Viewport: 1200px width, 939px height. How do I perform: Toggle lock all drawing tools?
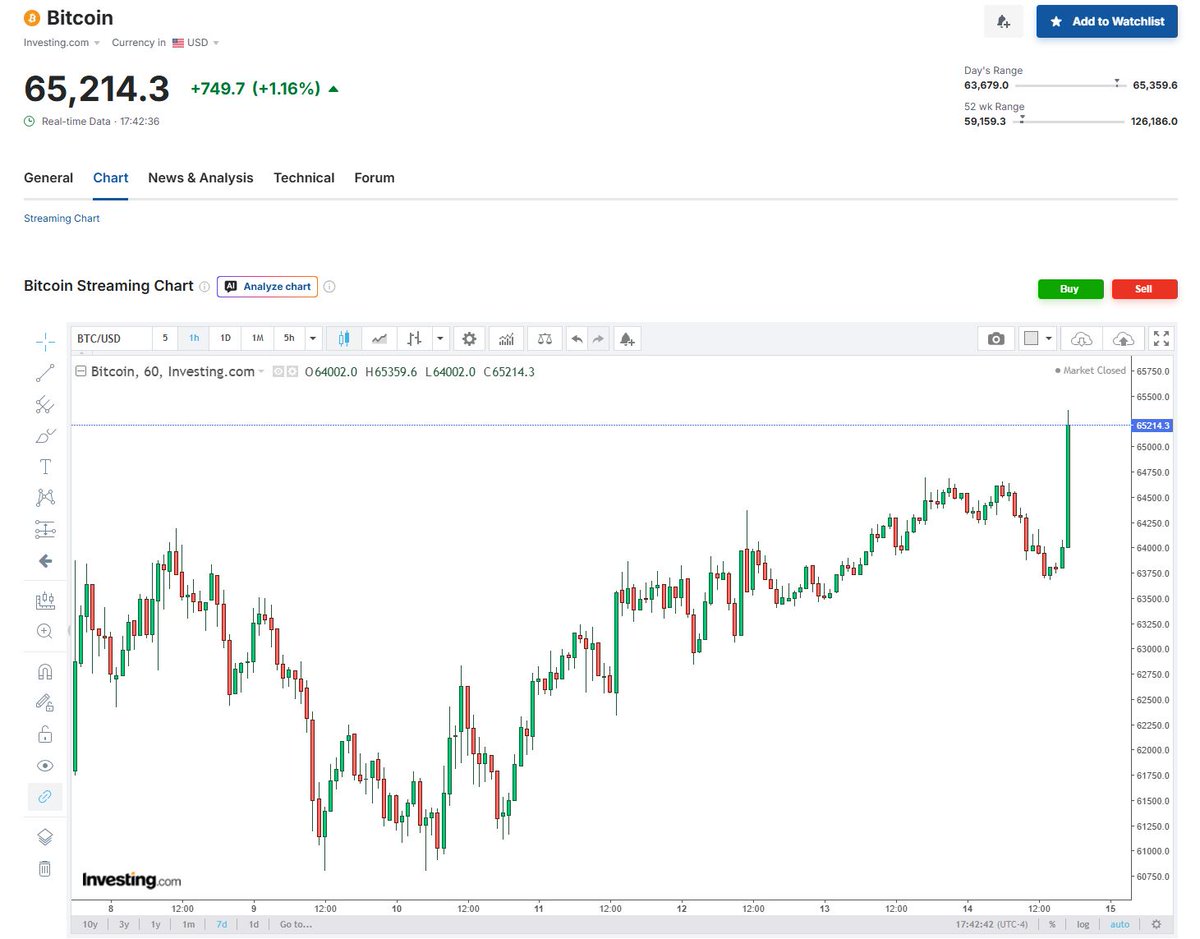(45, 734)
